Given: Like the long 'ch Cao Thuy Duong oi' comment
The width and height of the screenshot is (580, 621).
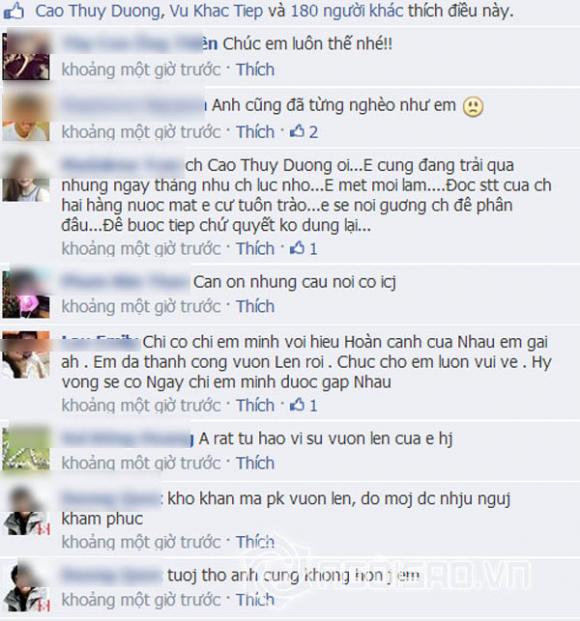Looking at the screenshot, I should tap(255, 249).
